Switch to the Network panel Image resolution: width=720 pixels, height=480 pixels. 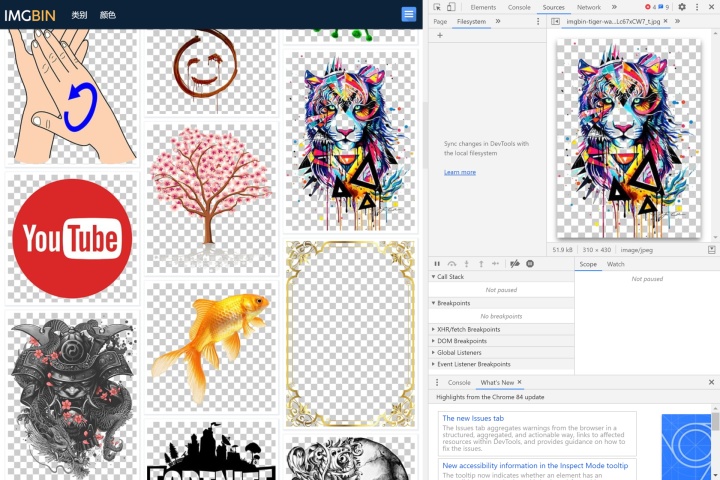tap(589, 7)
